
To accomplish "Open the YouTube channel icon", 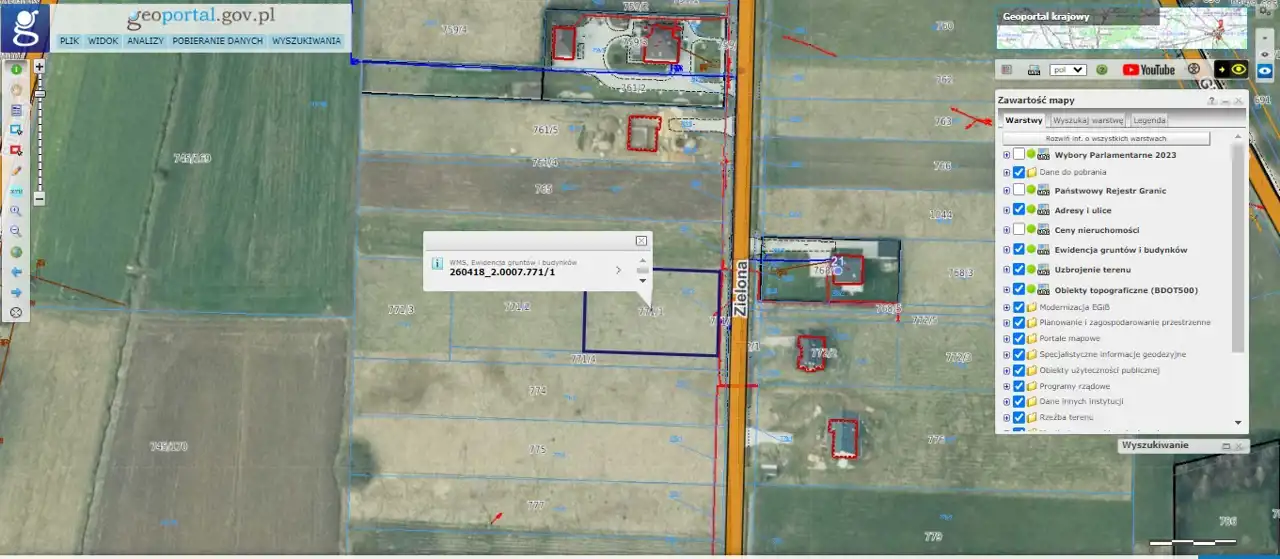I will (x=1148, y=70).
